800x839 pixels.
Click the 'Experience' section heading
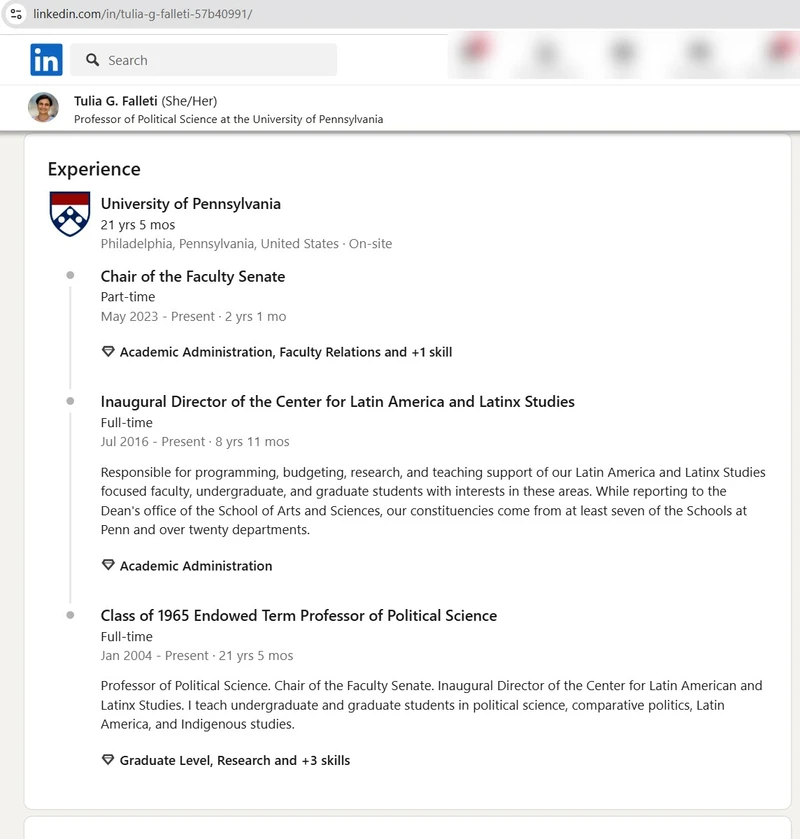pyautogui.click(x=94, y=169)
